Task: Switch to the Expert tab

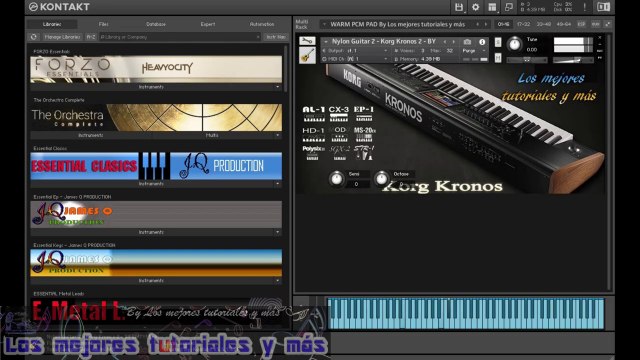Action: pos(208,24)
